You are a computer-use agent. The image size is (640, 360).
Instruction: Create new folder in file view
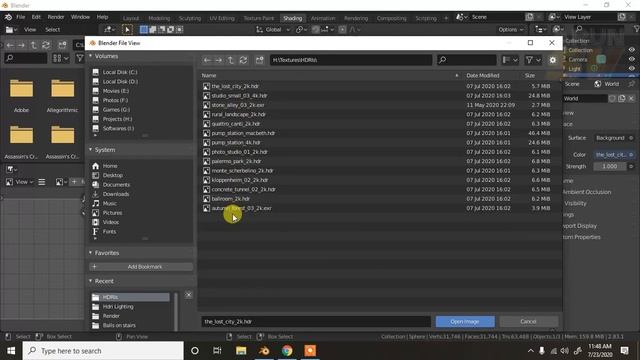(x=260, y=60)
